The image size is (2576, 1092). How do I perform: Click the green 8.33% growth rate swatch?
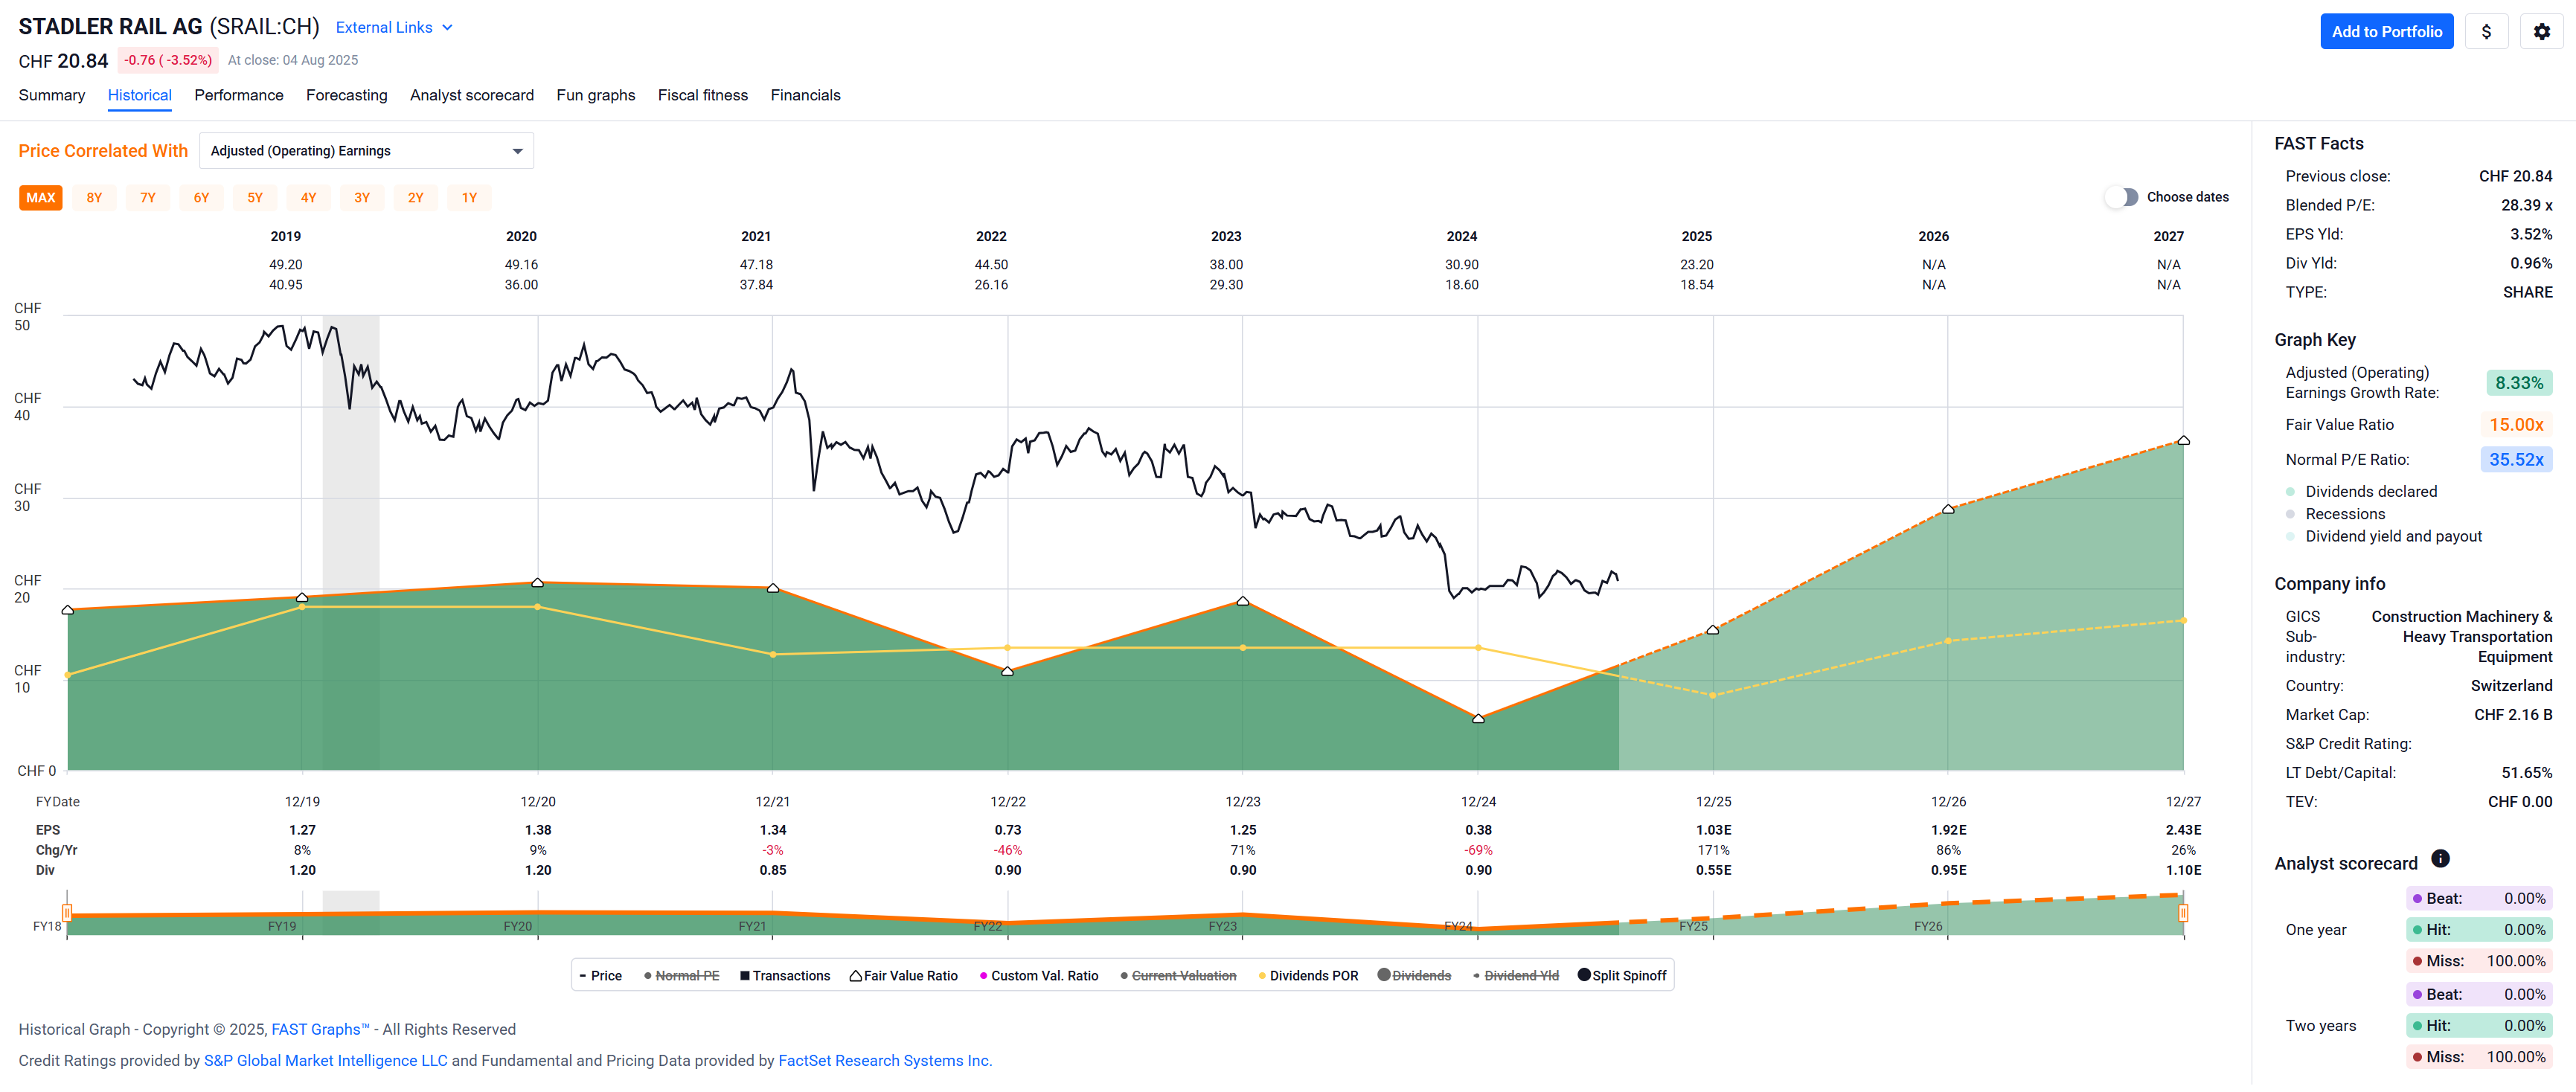[2518, 383]
